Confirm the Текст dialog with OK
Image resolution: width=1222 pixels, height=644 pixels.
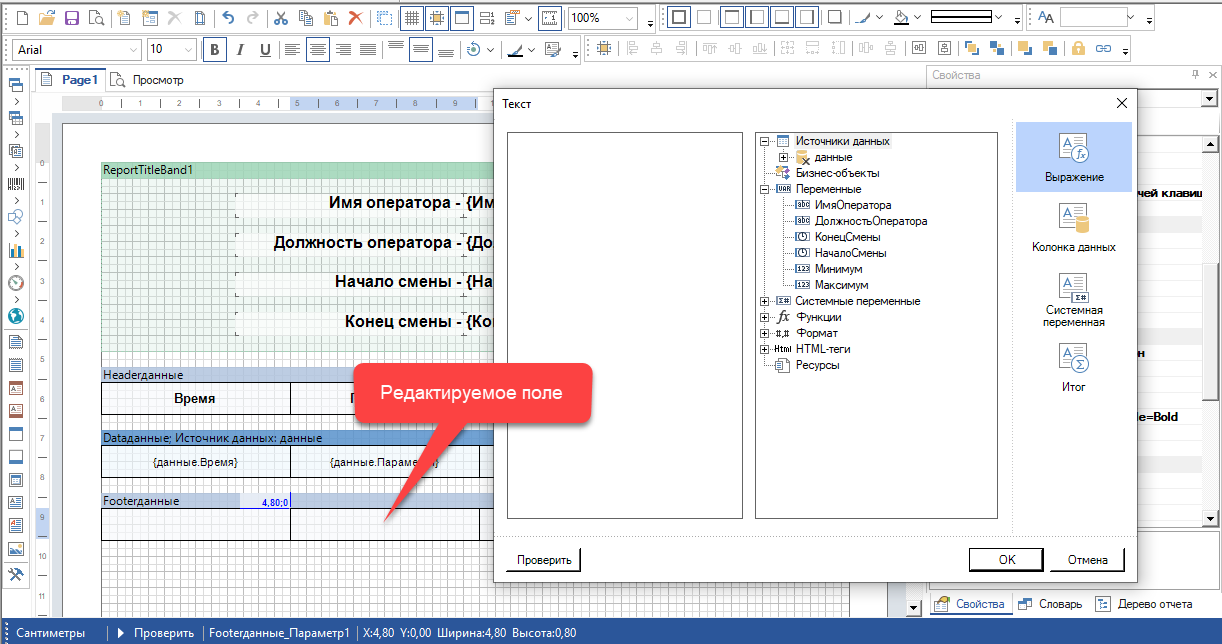pos(1007,560)
